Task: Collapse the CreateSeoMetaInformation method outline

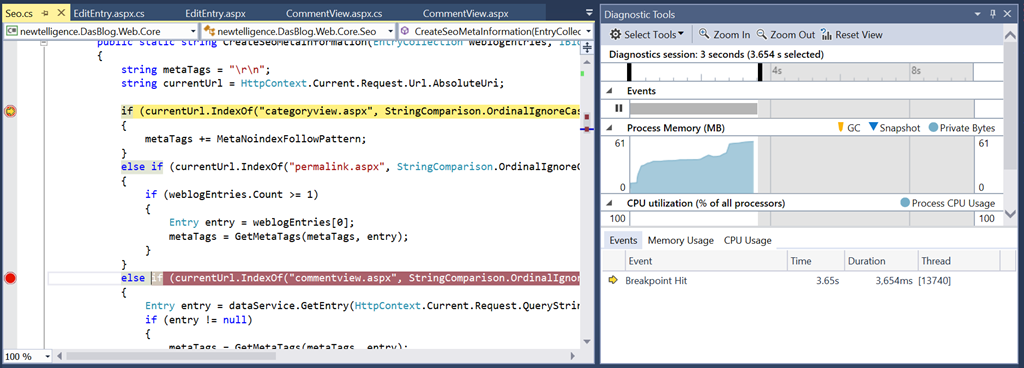Action: tap(44, 42)
